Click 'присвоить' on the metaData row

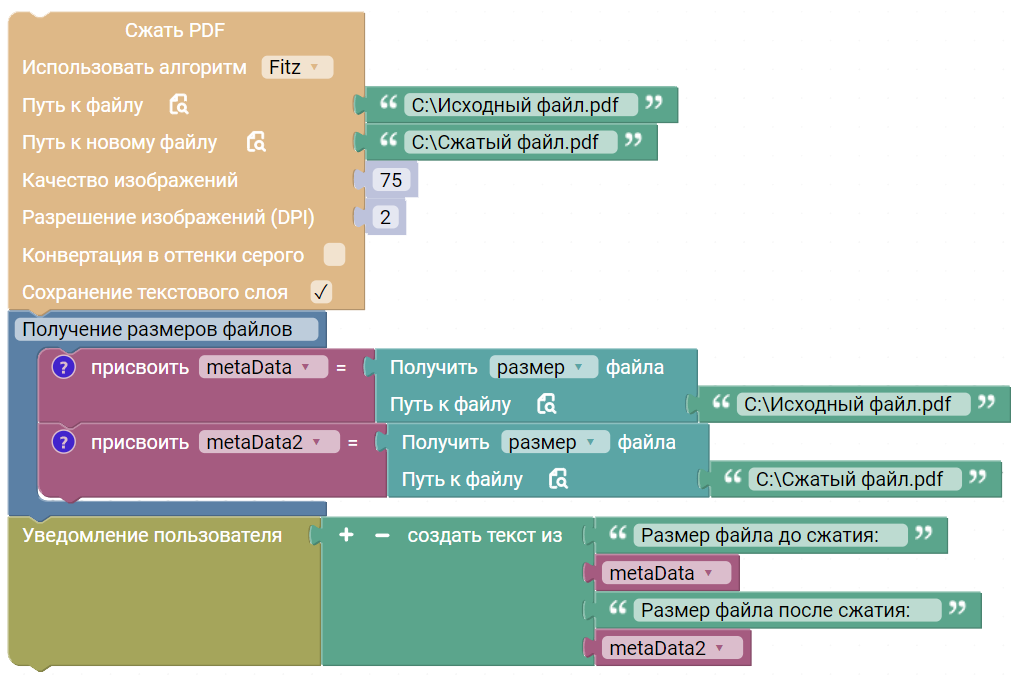(x=140, y=367)
